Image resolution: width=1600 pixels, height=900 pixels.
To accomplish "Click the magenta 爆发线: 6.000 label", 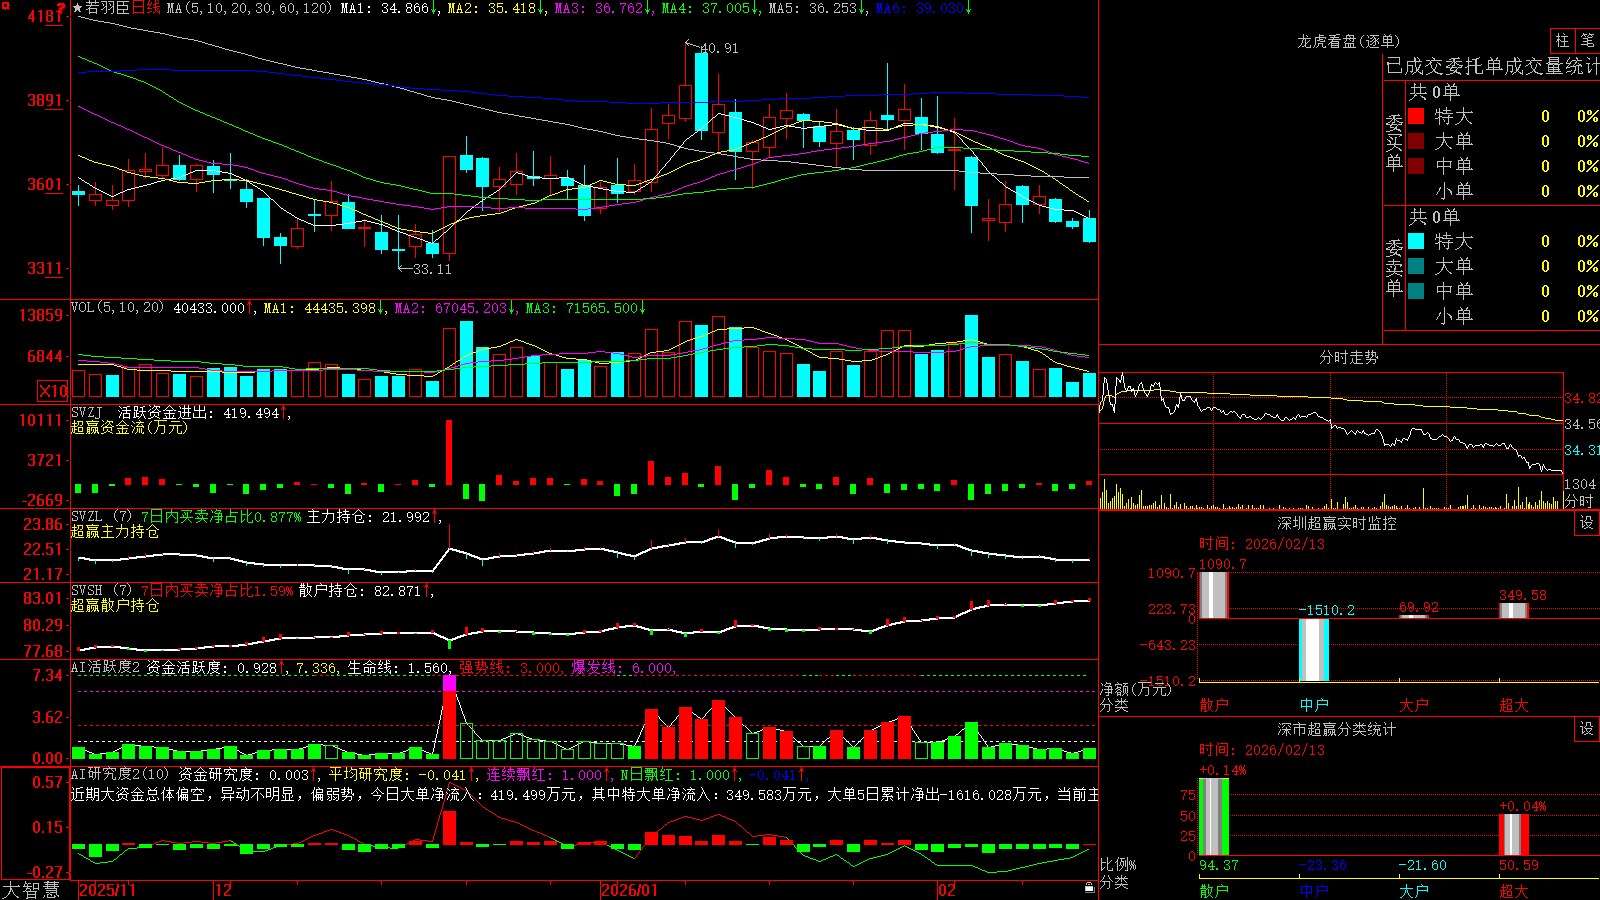I will coord(623,668).
